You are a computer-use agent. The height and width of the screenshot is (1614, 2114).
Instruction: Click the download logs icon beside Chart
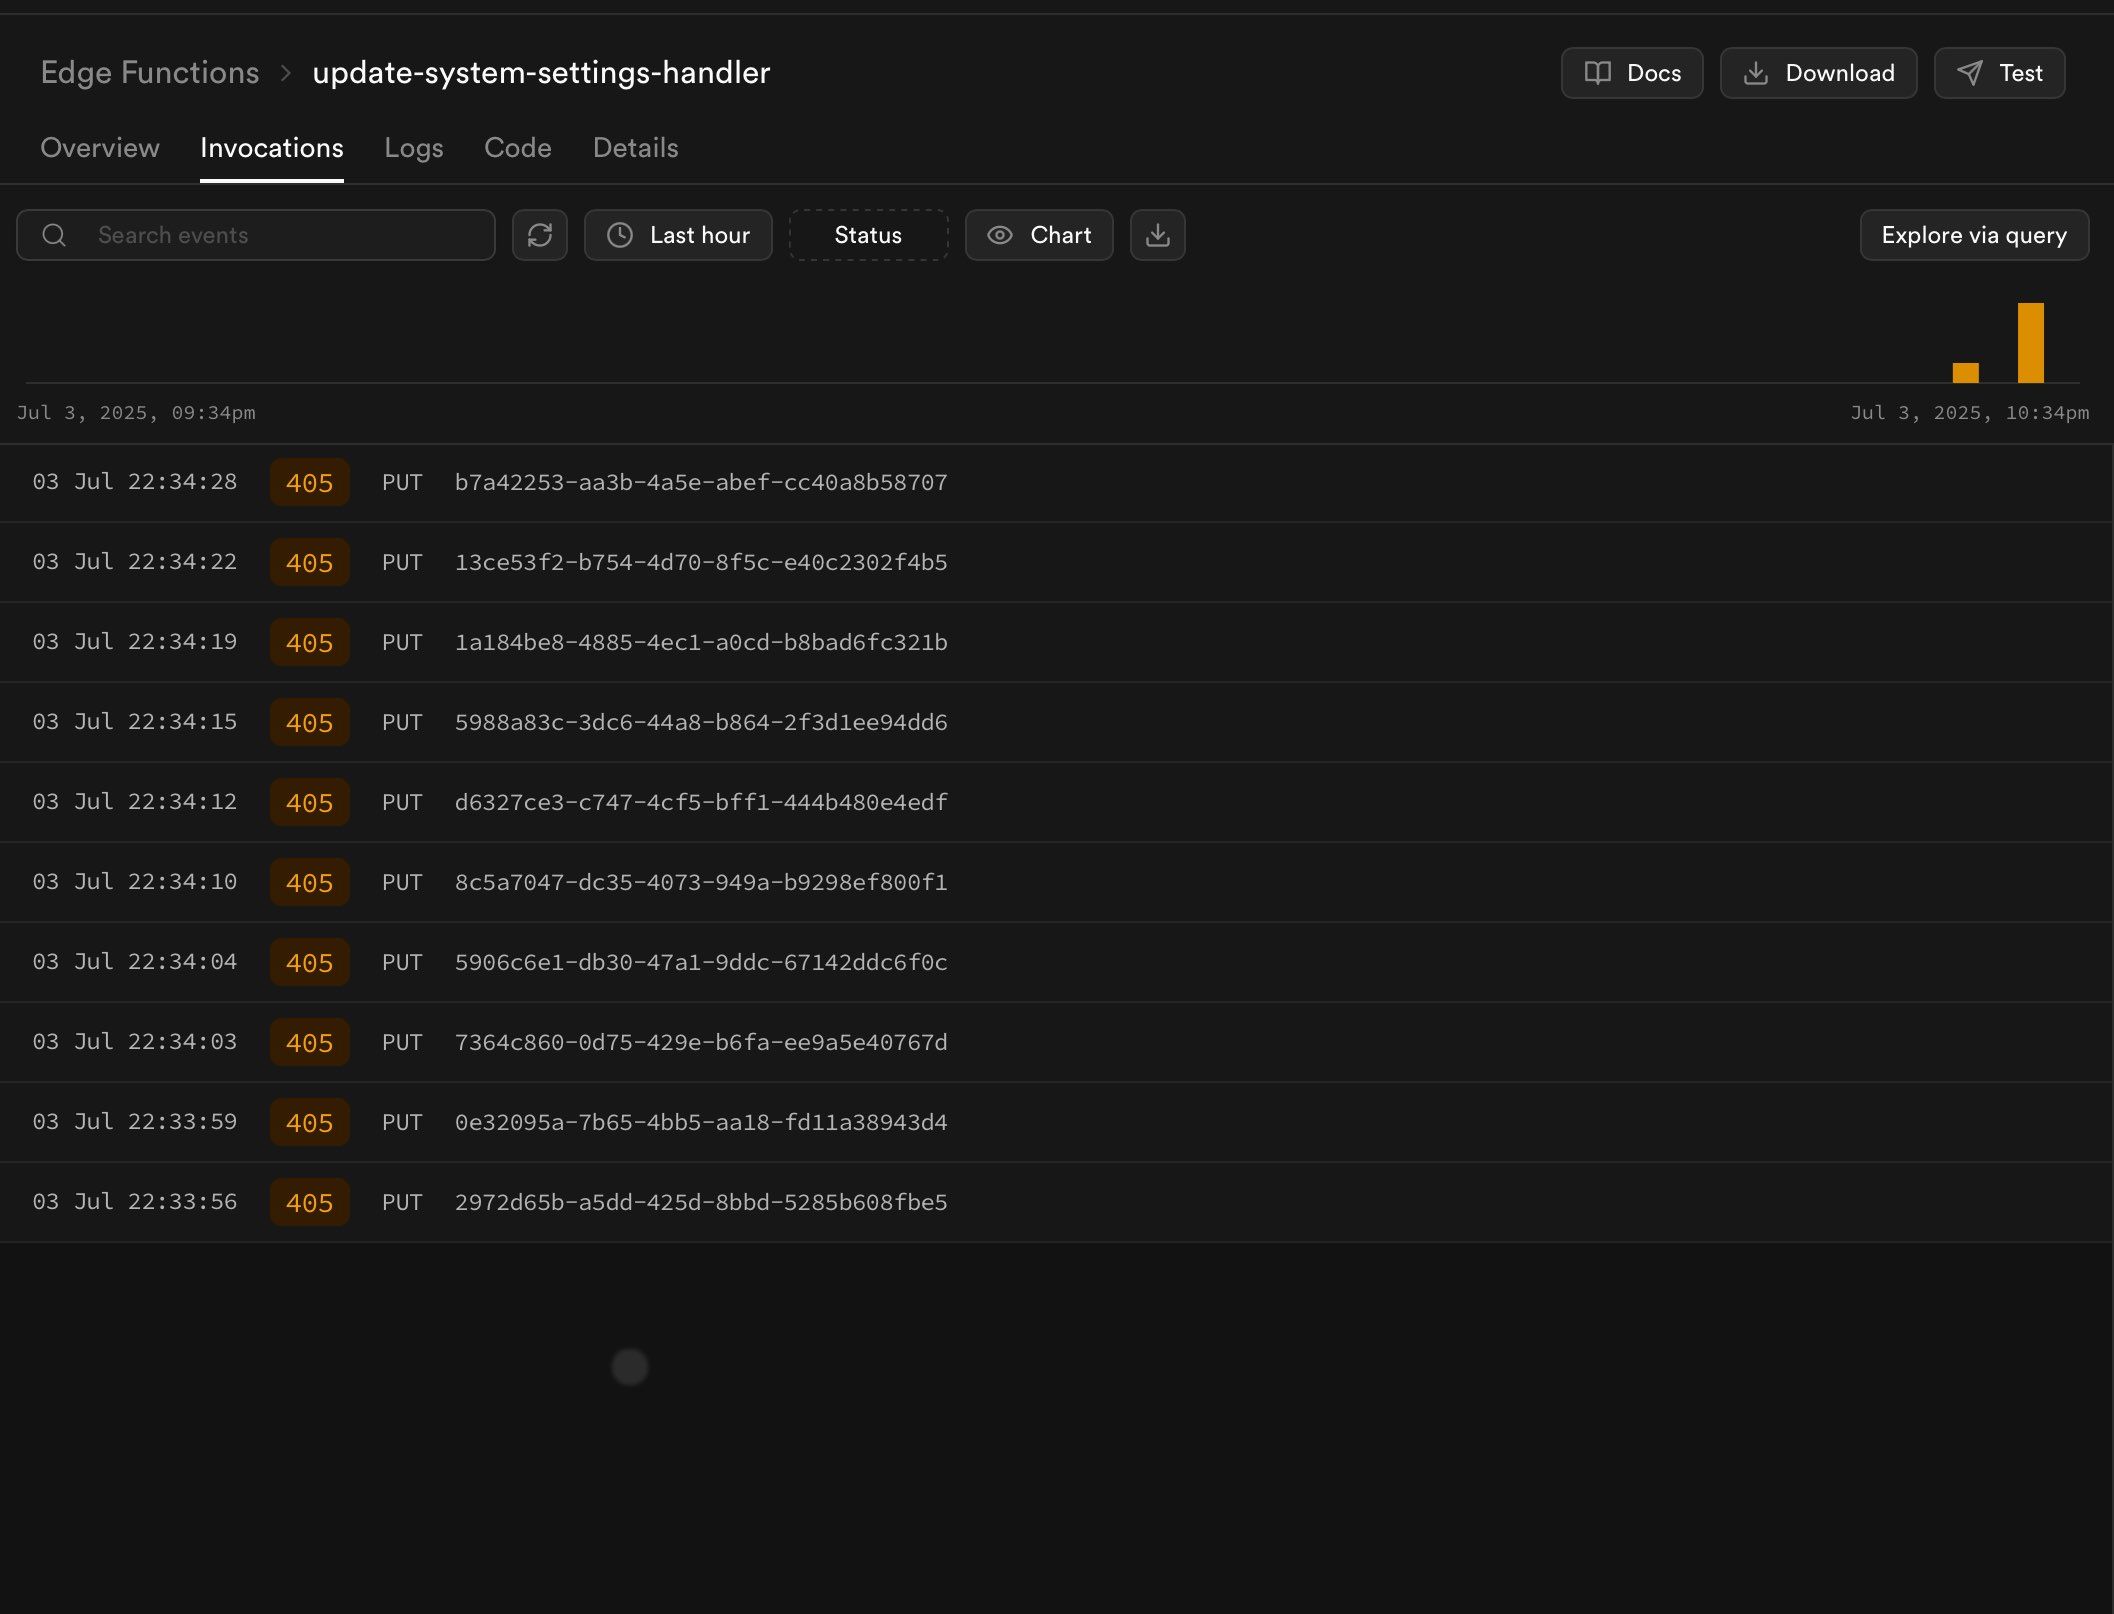tap(1157, 235)
